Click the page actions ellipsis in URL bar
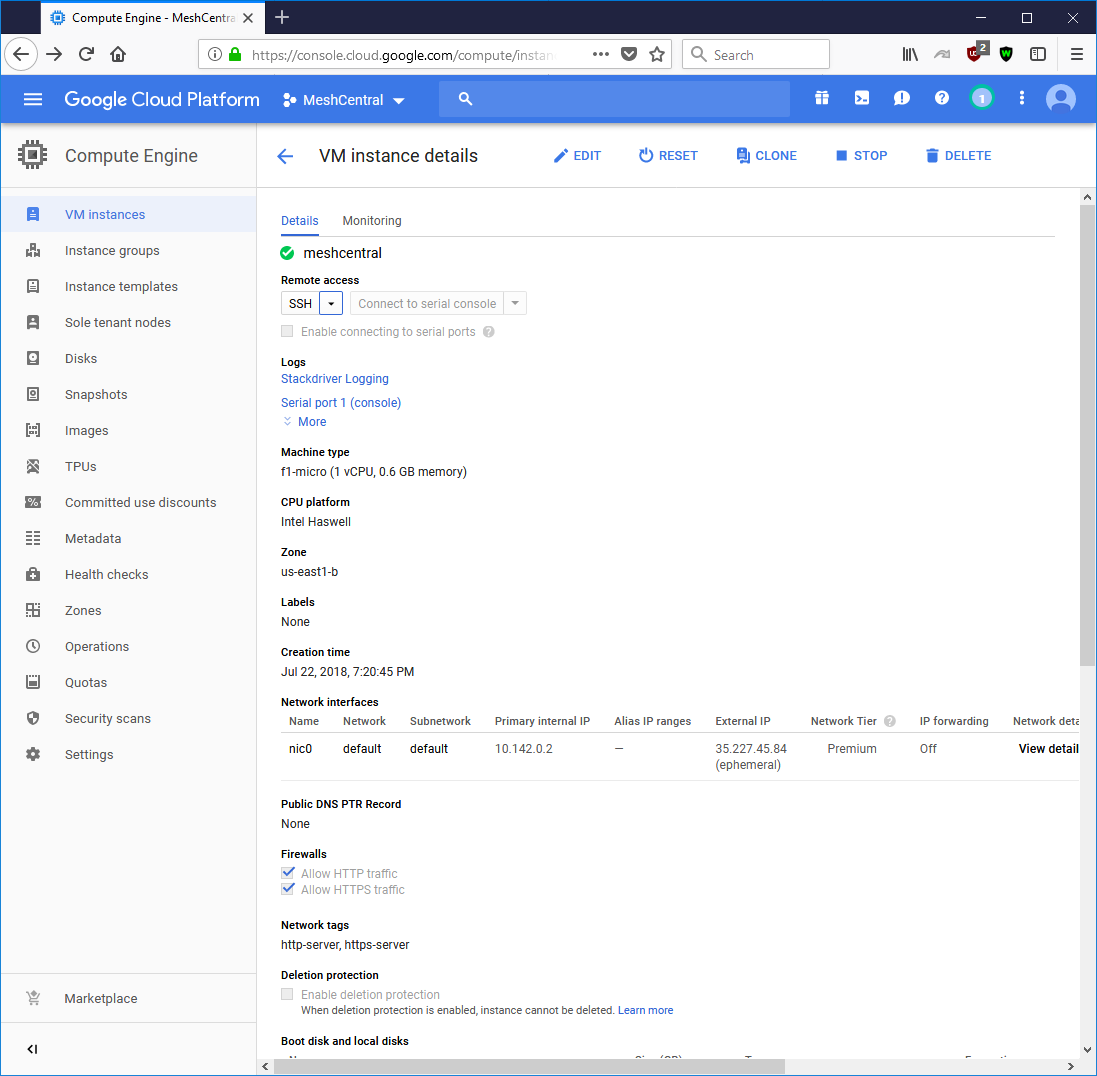The height and width of the screenshot is (1076, 1097). coord(600,55)
